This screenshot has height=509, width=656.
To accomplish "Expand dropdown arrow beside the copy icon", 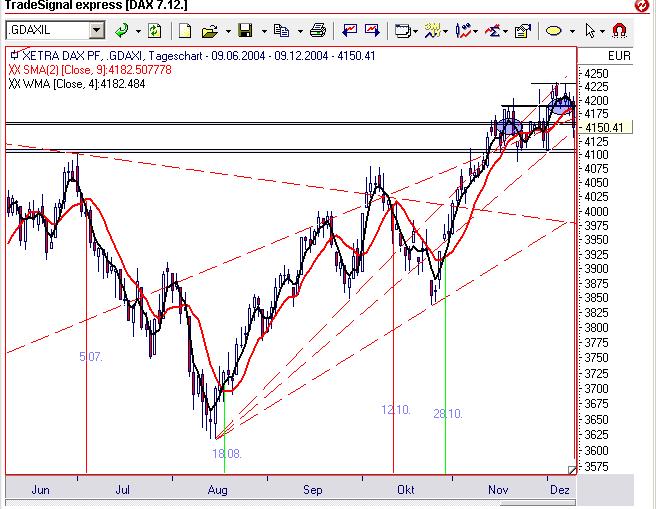I will tap(300, 31).
